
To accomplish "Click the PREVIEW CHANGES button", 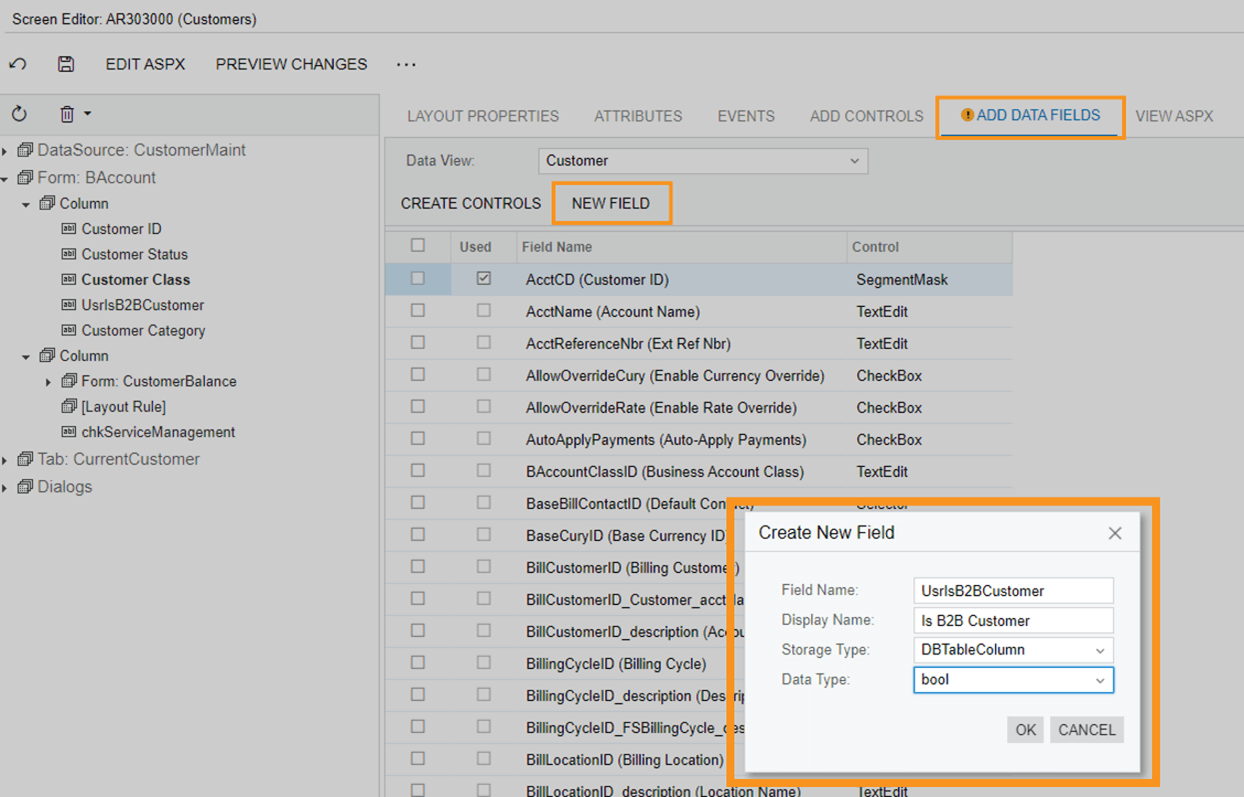I will [x=292, y=64].
